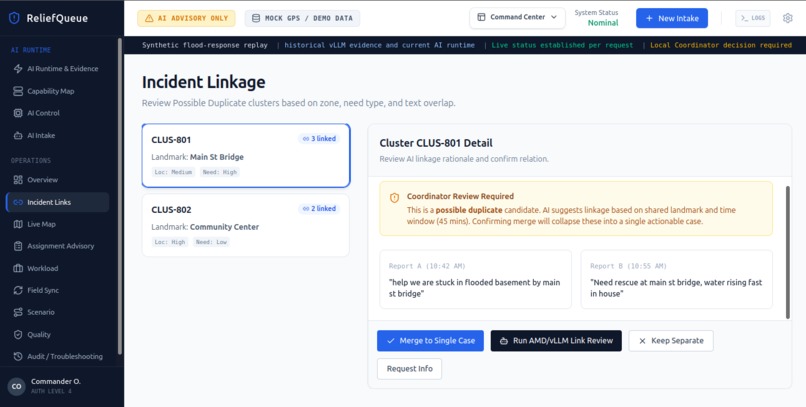This screenshot has width=806, height=407.
Task: Click the link icon in the 2 linked badge
Action: (x=306, y=209)
